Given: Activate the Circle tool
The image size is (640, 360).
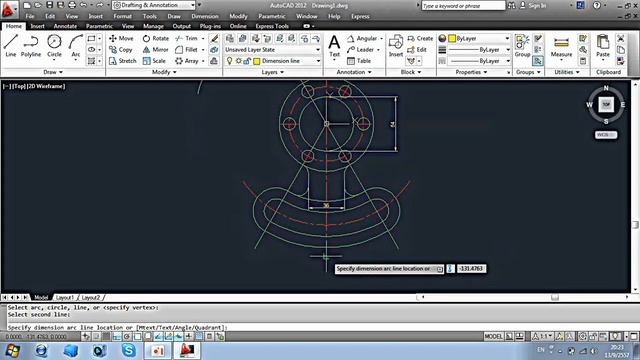Looking at the screenshot, I should 54,46.
